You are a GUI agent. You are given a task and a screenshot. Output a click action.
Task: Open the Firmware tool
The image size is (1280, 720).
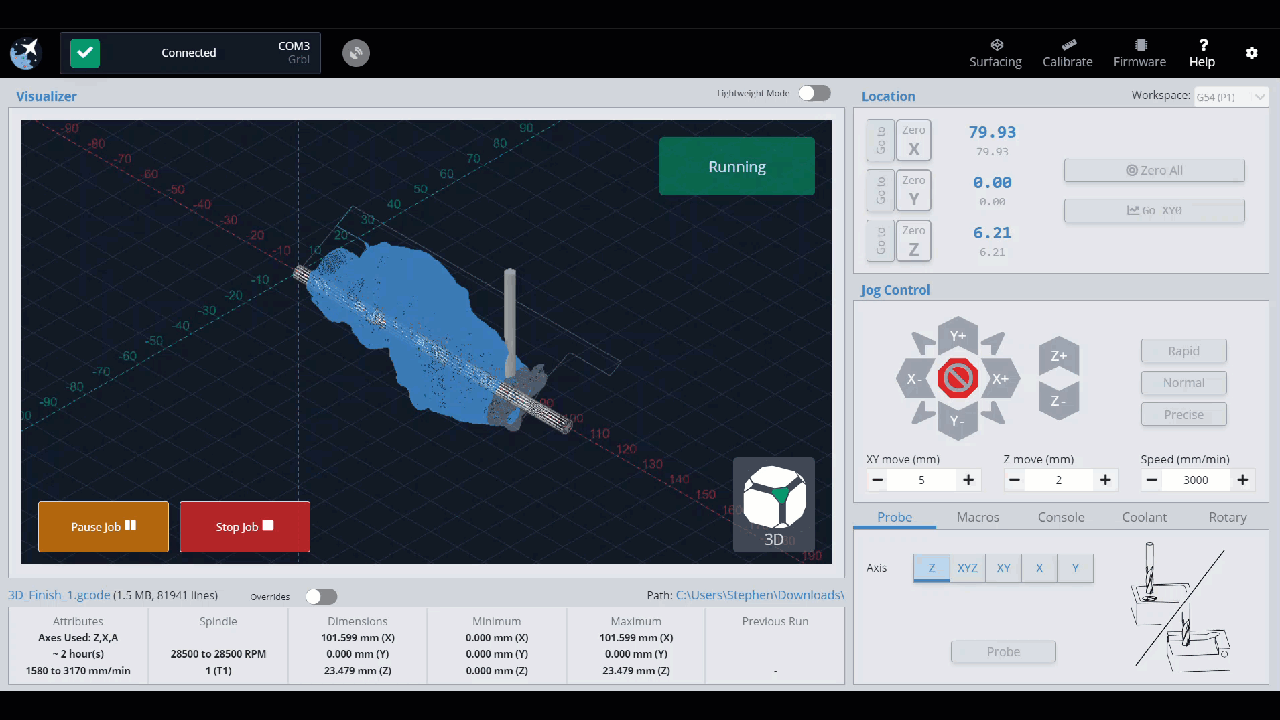pos(1139,53)
